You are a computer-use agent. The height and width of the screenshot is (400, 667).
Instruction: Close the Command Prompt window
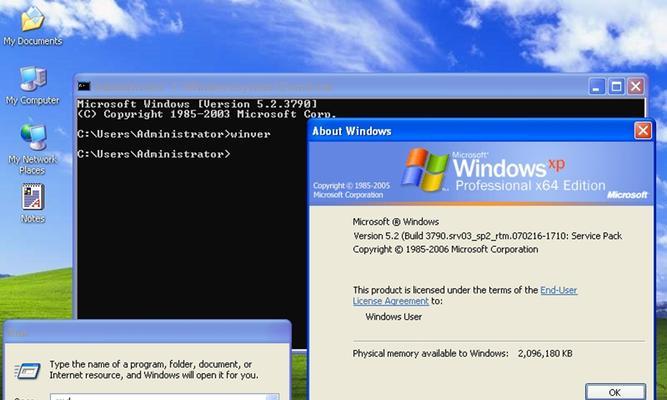click(x=636, y=87)
